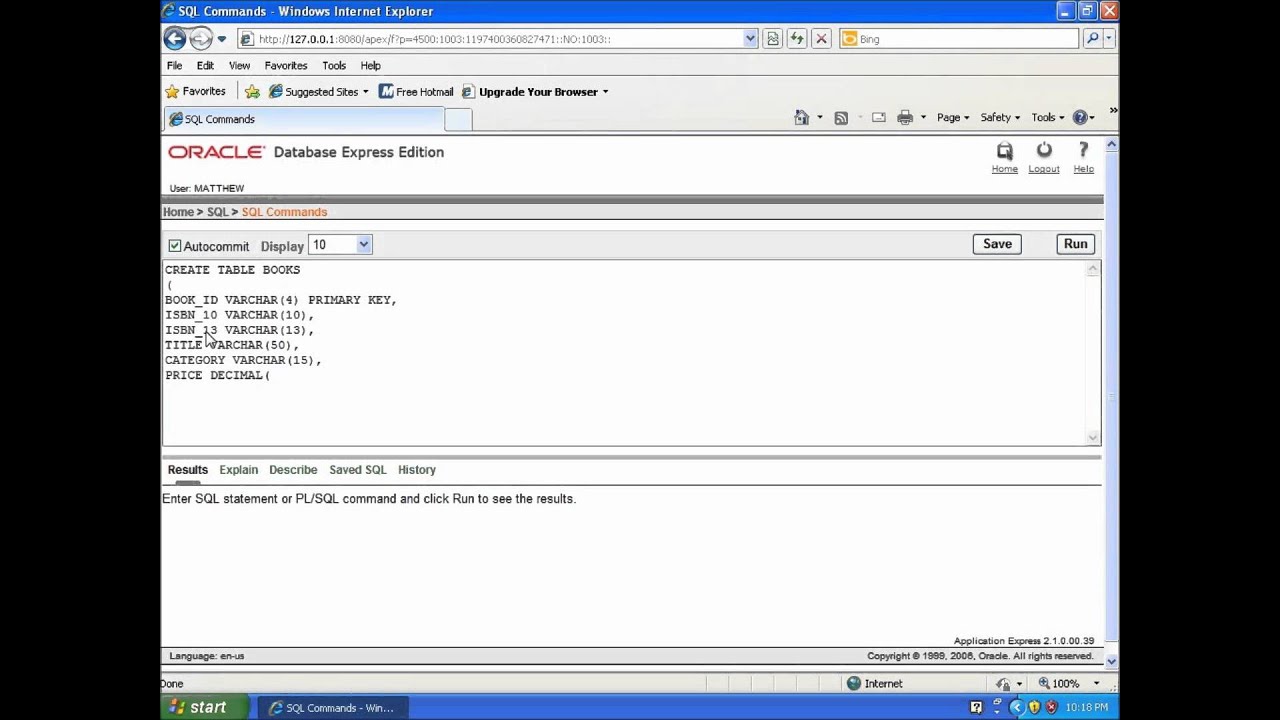
Task: Click the browser Back arrow button
Action: click(x=175, y=39)
